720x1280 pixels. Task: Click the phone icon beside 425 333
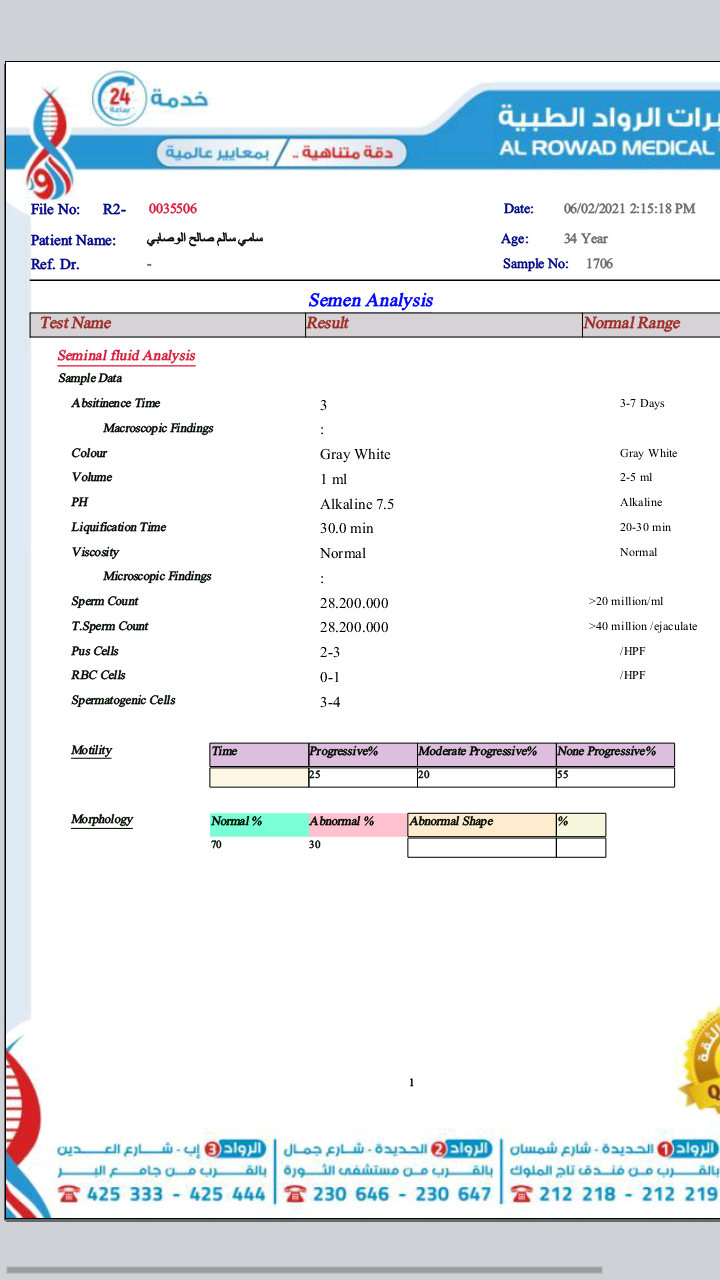pyautogui.click(x=68, y=1194)
